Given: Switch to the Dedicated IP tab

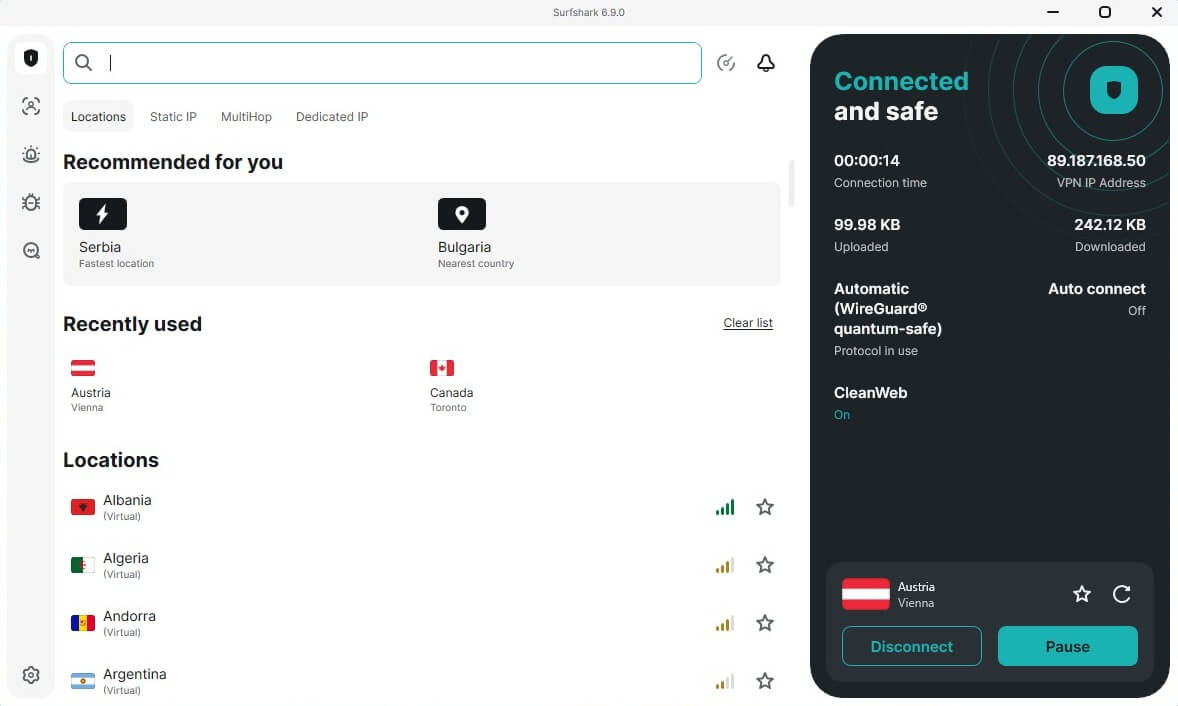Looking at the screenshot, I should (332, 116).
